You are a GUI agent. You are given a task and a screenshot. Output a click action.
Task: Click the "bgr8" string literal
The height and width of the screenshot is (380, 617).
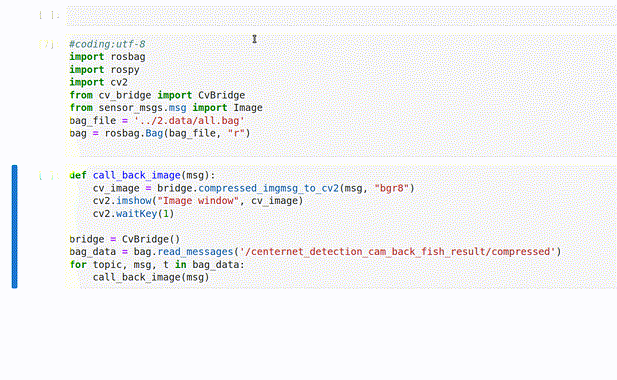[392, 188]
